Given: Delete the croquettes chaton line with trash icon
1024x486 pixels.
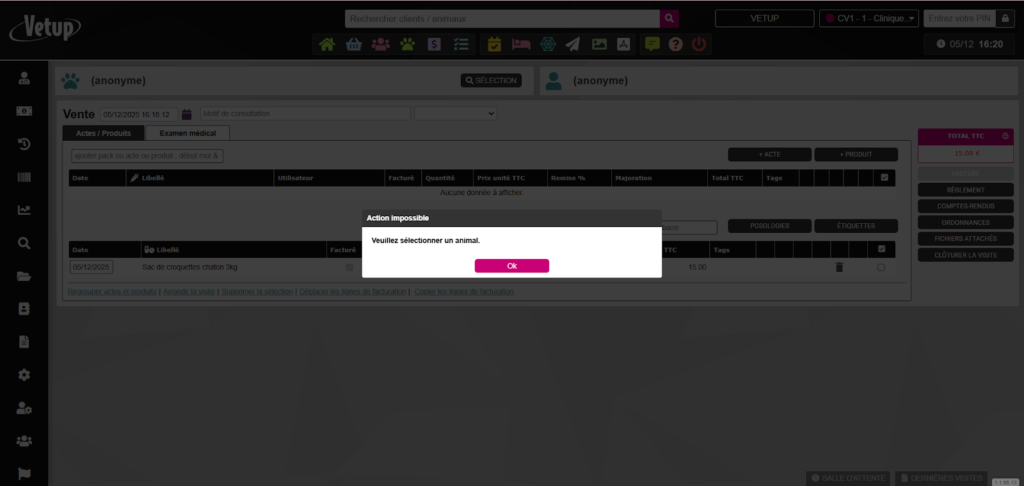Looking at the screenshot, I should pos(839,268).
